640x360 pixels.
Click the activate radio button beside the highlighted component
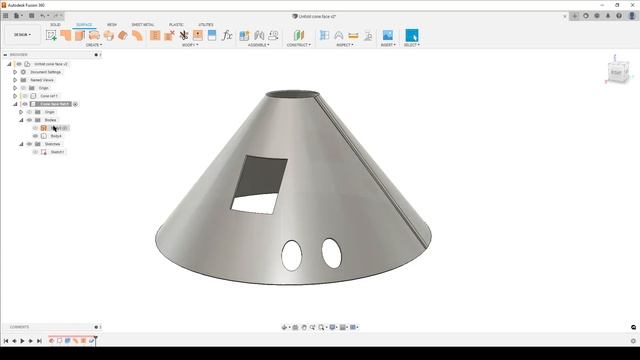click(x=76, y=104)
